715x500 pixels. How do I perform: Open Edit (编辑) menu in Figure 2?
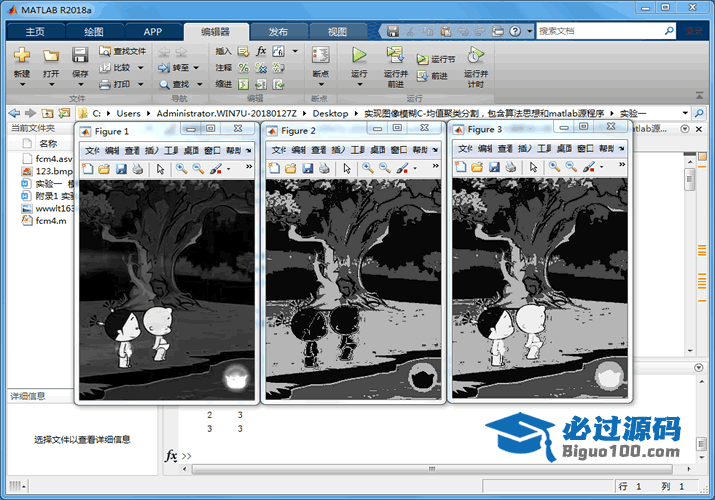299,149
